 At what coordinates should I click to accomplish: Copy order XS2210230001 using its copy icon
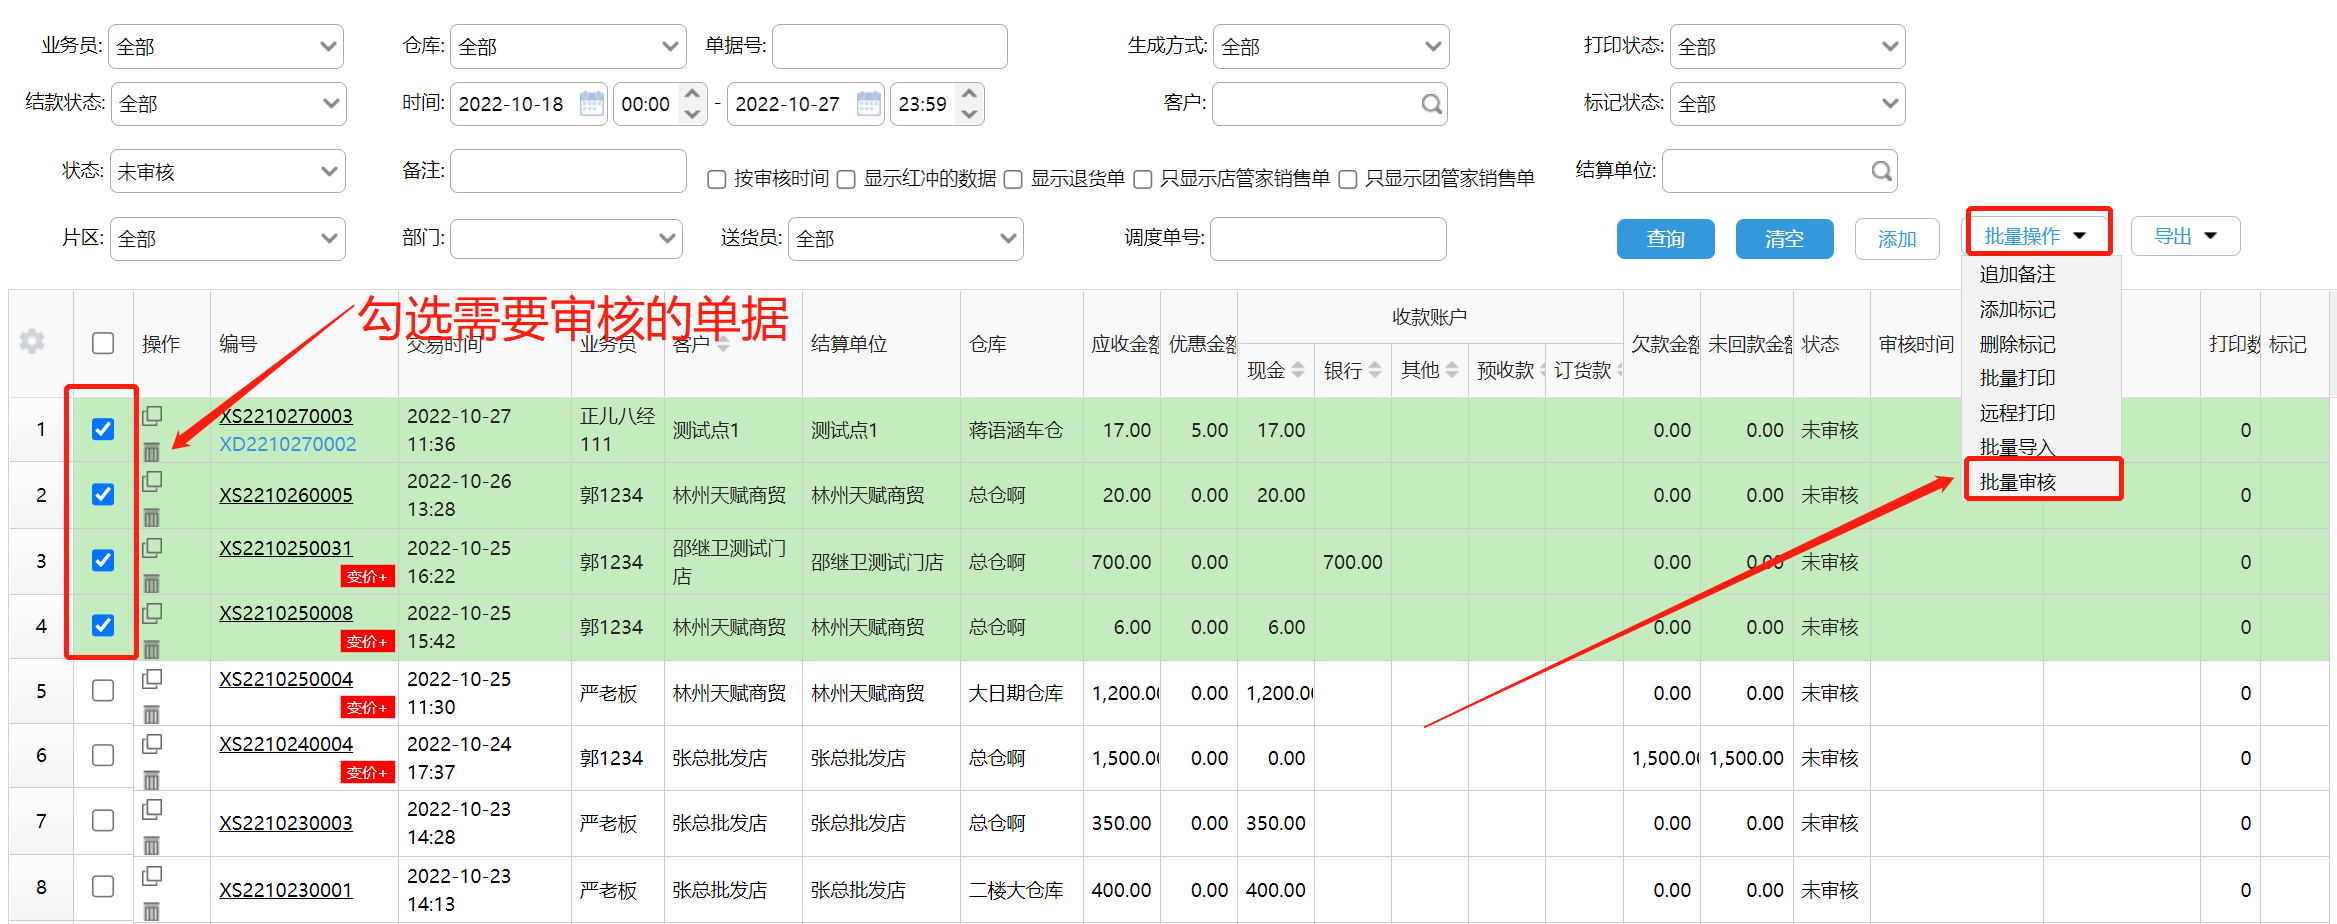(152, 875)
